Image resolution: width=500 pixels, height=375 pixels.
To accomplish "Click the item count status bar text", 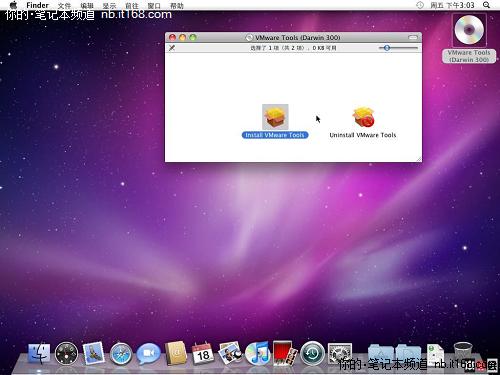I will pyautogui.click(x=293, y=48).
